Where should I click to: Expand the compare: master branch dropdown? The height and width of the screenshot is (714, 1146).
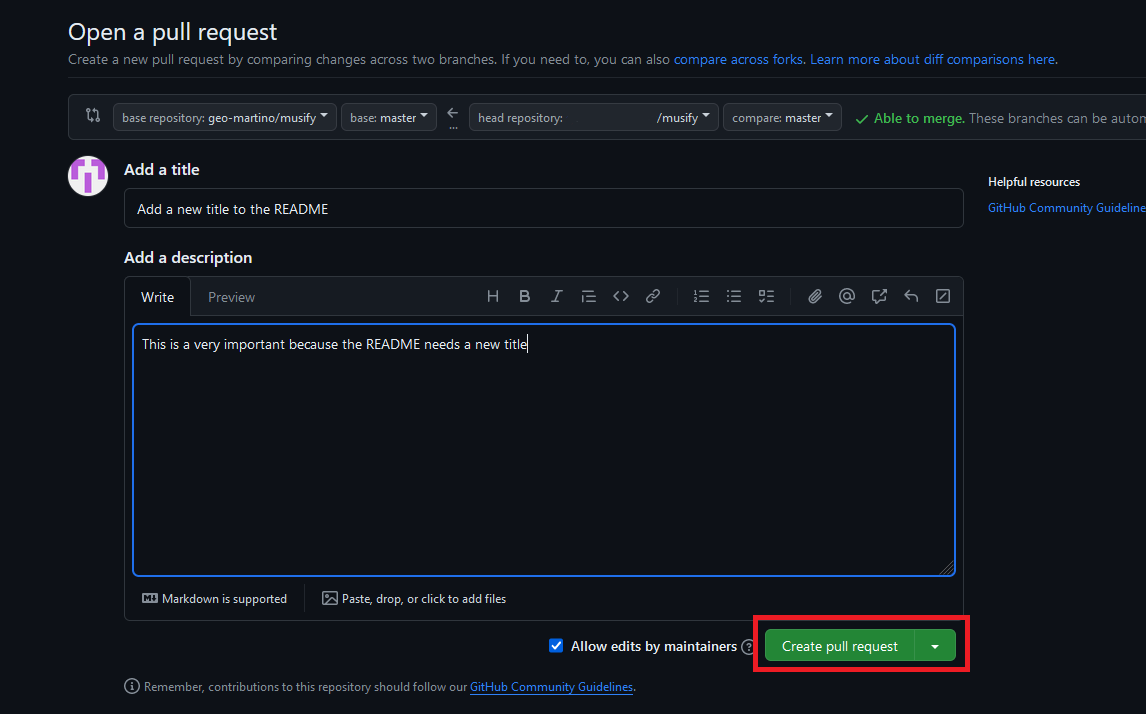click(x=782, y=118)
